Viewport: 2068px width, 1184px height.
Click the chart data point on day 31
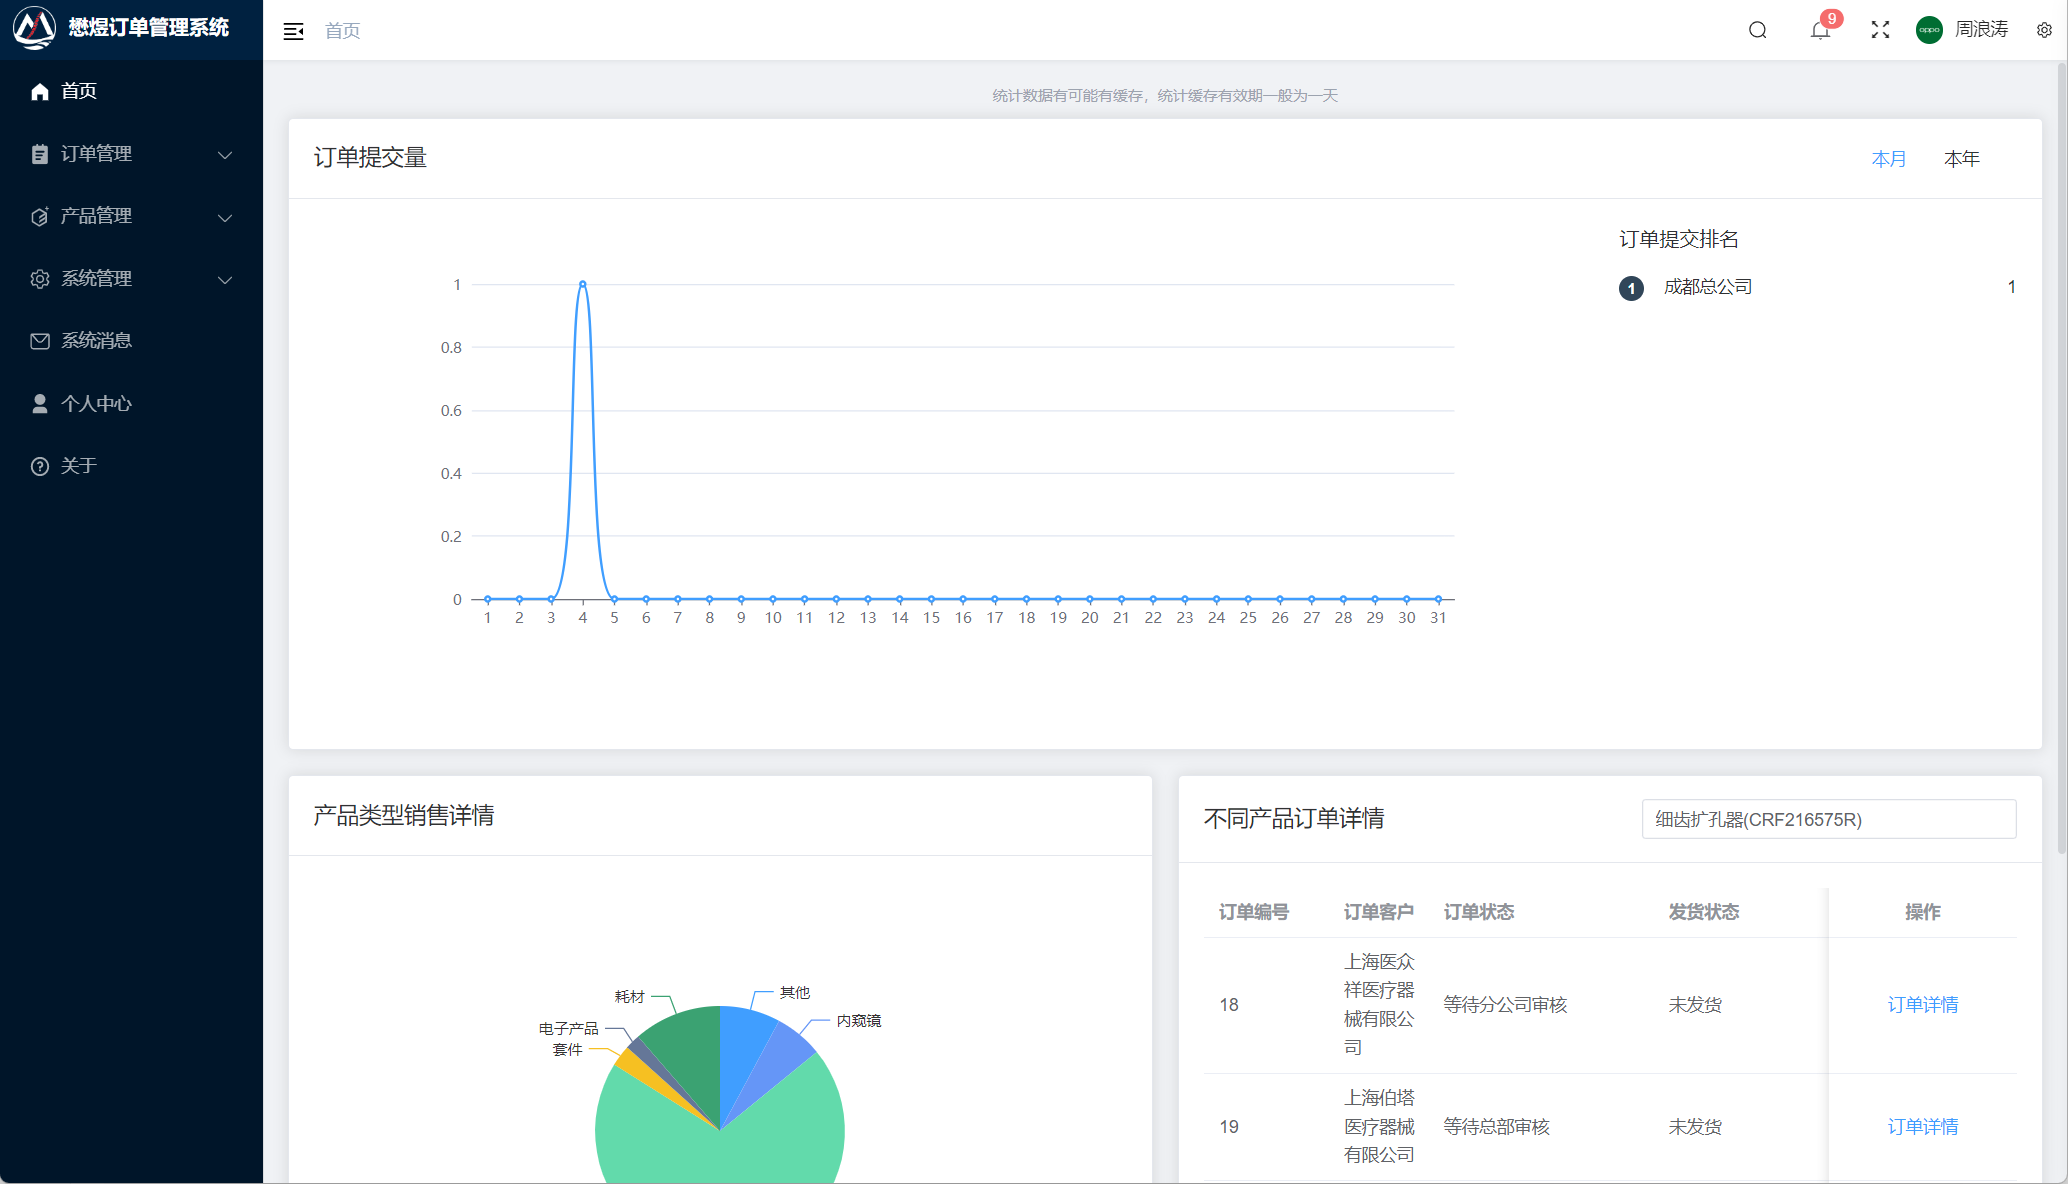click(x=1438, y=599)
